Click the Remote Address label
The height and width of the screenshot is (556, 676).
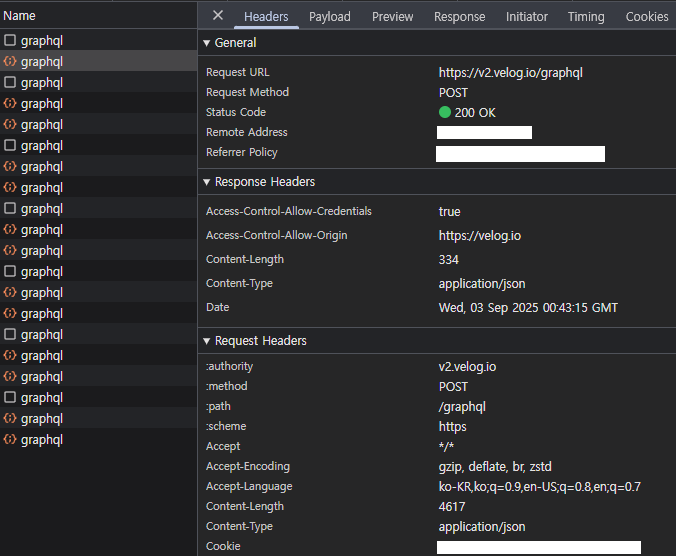point(247,132)
